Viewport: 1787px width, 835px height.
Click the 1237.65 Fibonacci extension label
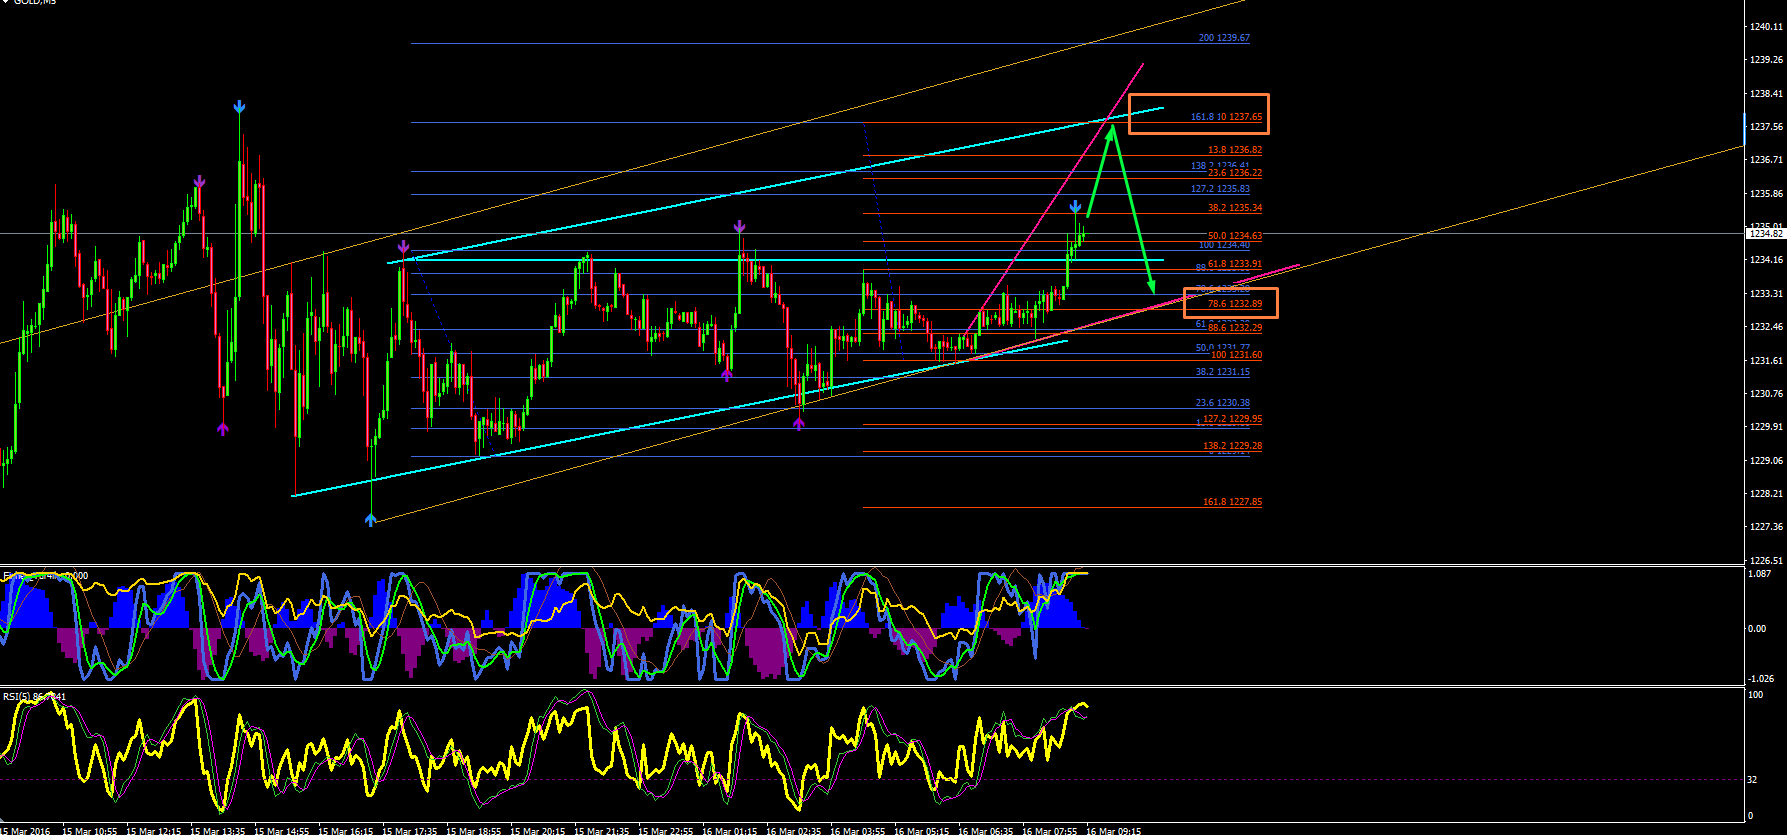click(1226, 117)
